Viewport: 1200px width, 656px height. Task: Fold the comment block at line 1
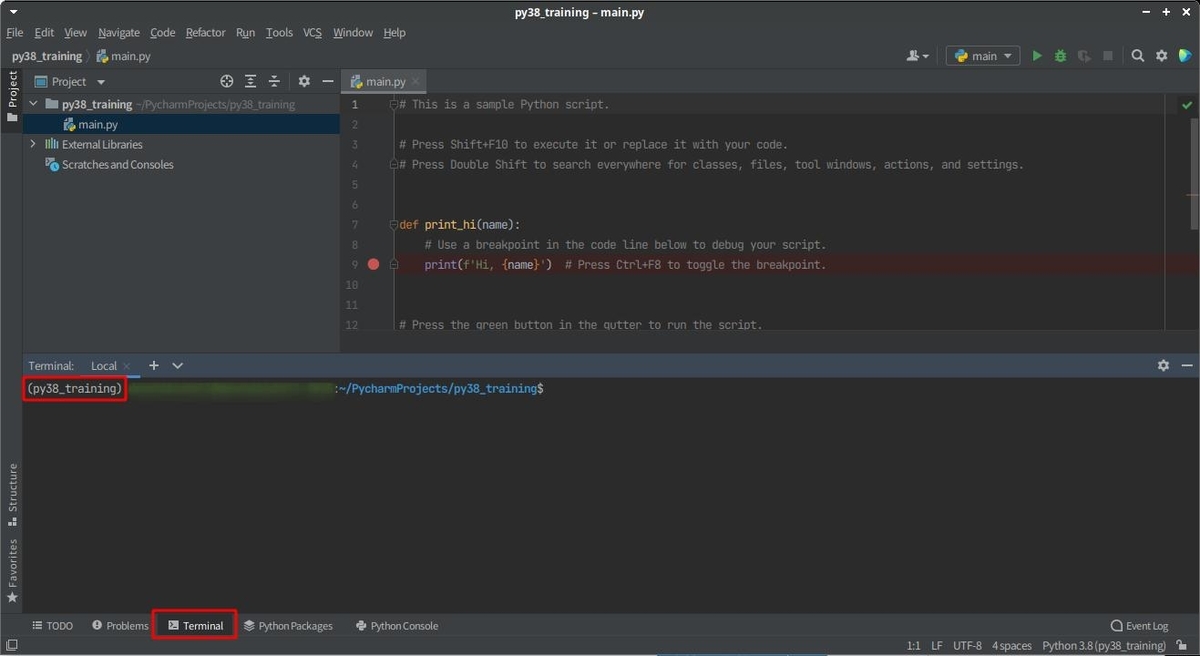pyautogui.click(x=394, y=104)
